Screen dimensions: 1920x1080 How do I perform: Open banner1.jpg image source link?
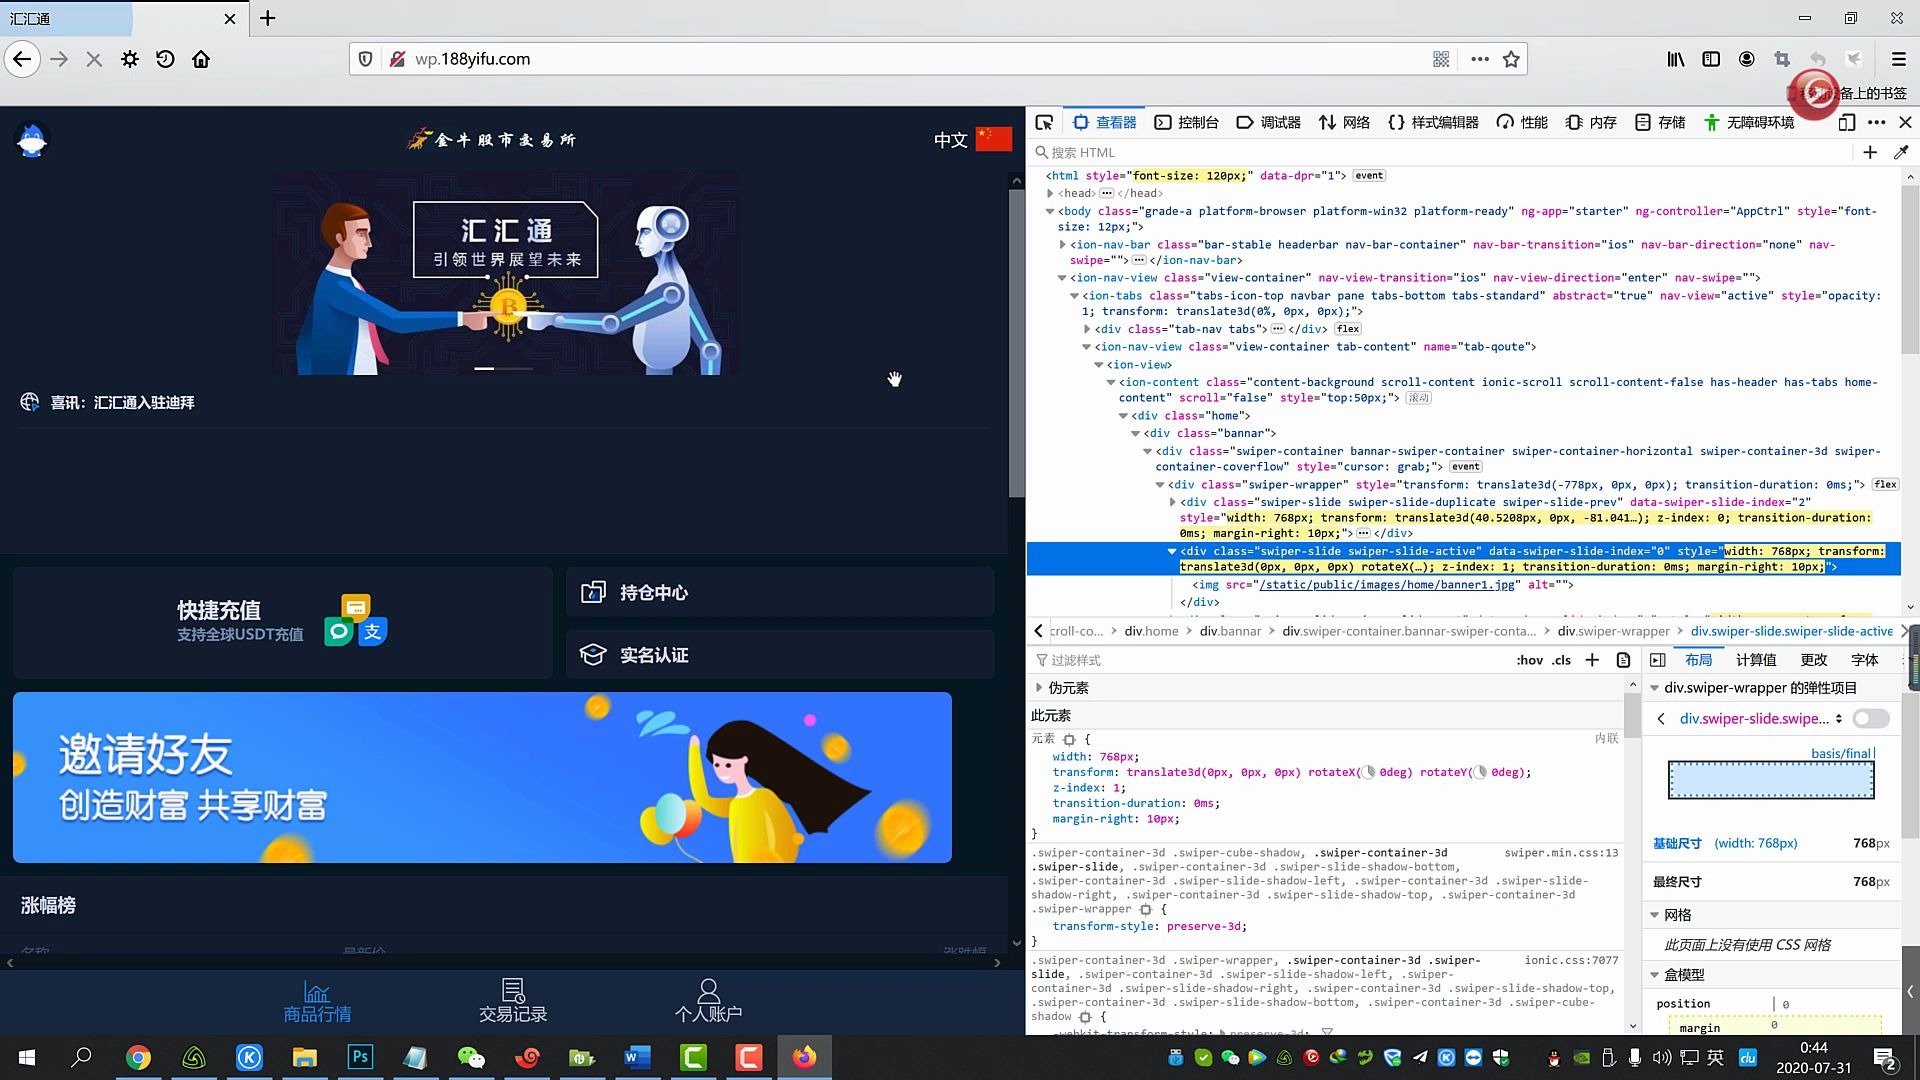(1387, 585)
